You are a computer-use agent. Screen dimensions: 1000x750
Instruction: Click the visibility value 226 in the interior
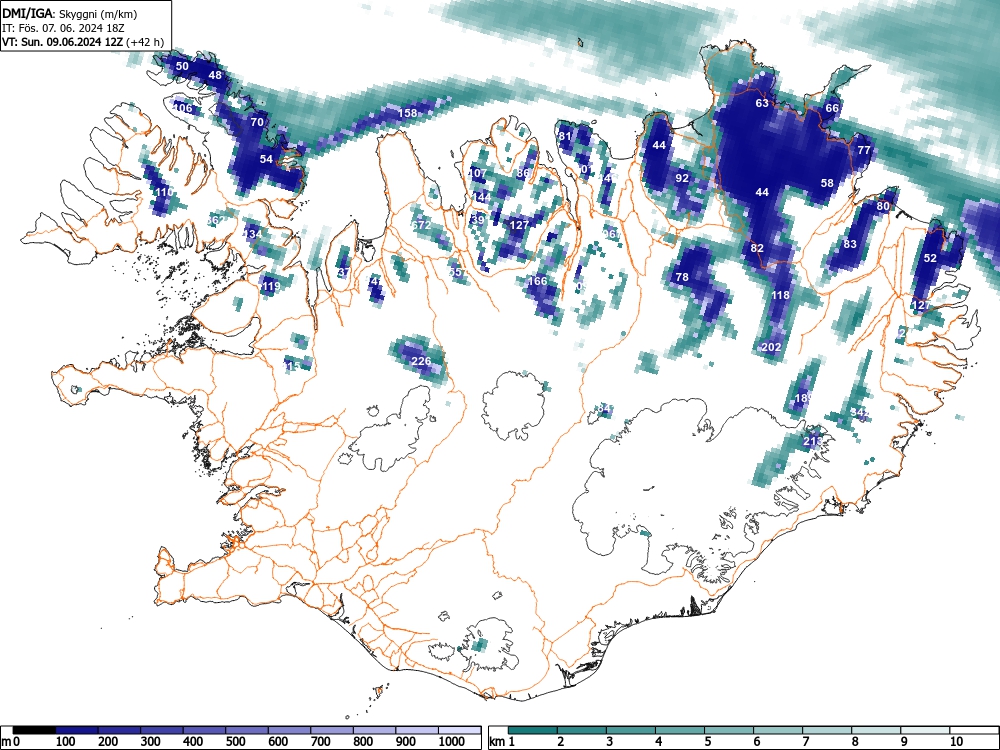[421, 361]
